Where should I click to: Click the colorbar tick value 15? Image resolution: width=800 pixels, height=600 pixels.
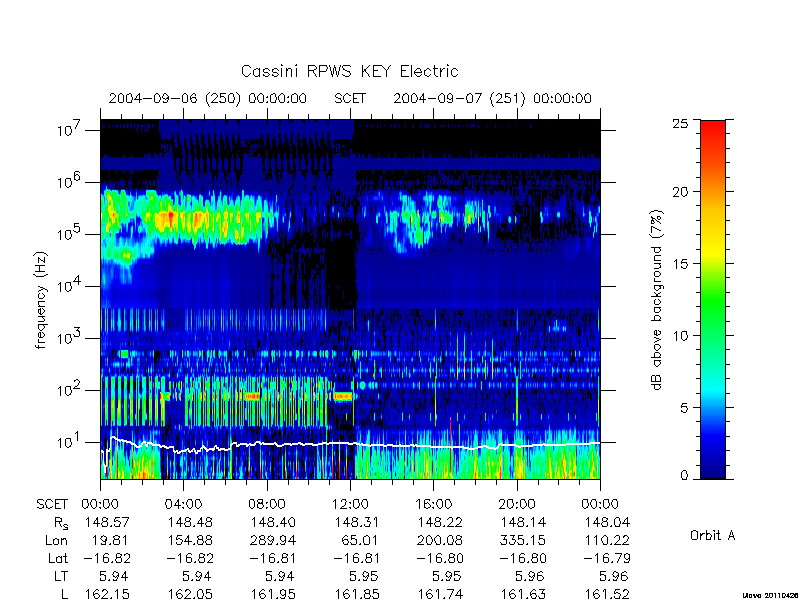(x=681, y=264)
